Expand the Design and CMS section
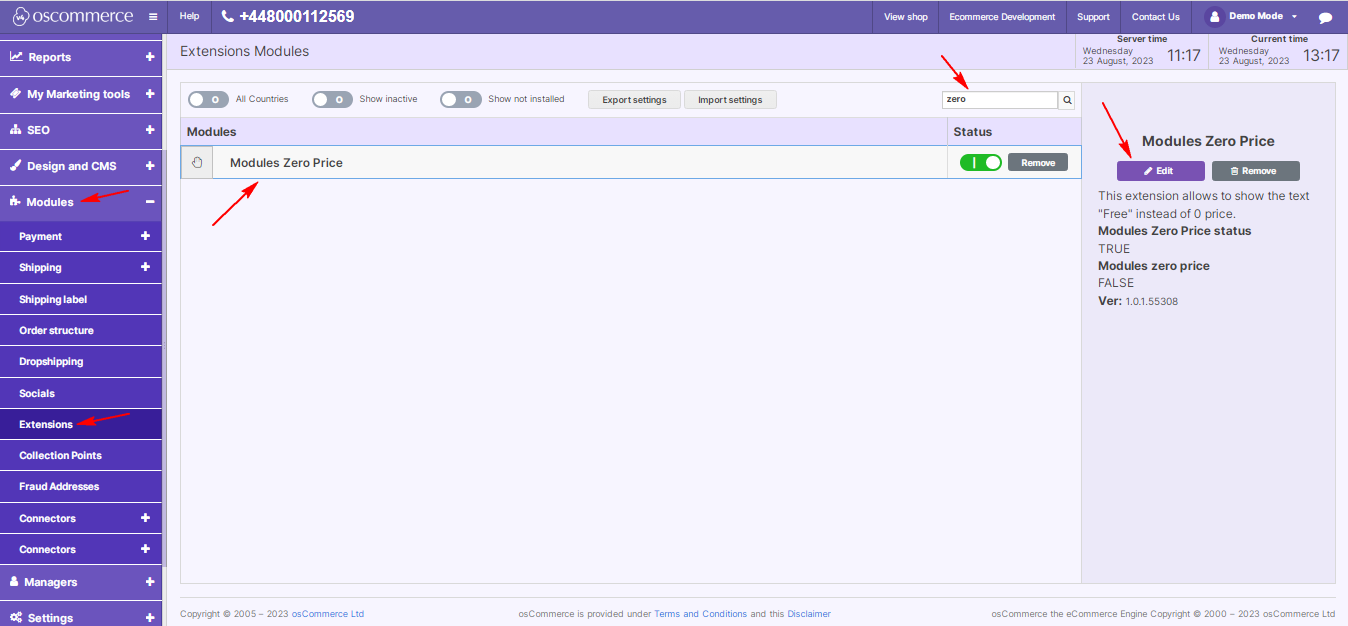1348x626 pixels. tap(150, 166)
